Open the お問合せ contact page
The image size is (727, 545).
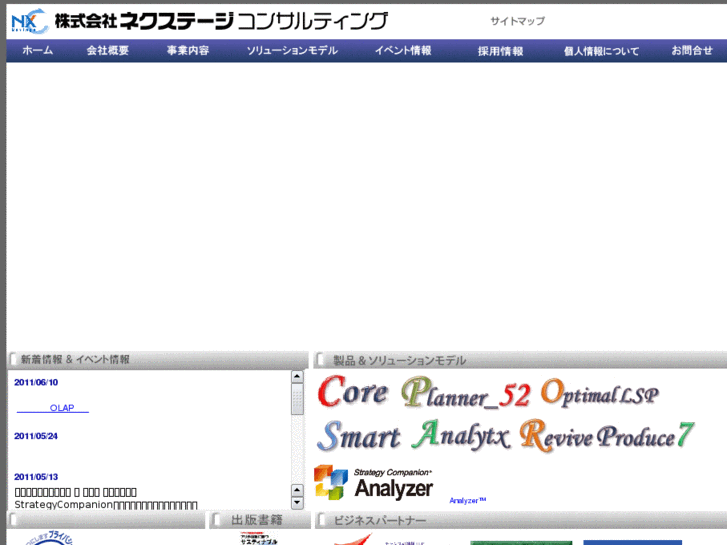coord(692,51)
